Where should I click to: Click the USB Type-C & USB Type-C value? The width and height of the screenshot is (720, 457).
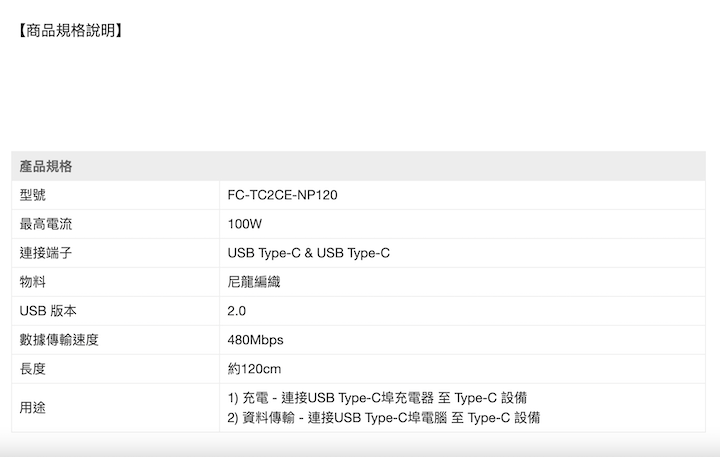tap(309, 253)
